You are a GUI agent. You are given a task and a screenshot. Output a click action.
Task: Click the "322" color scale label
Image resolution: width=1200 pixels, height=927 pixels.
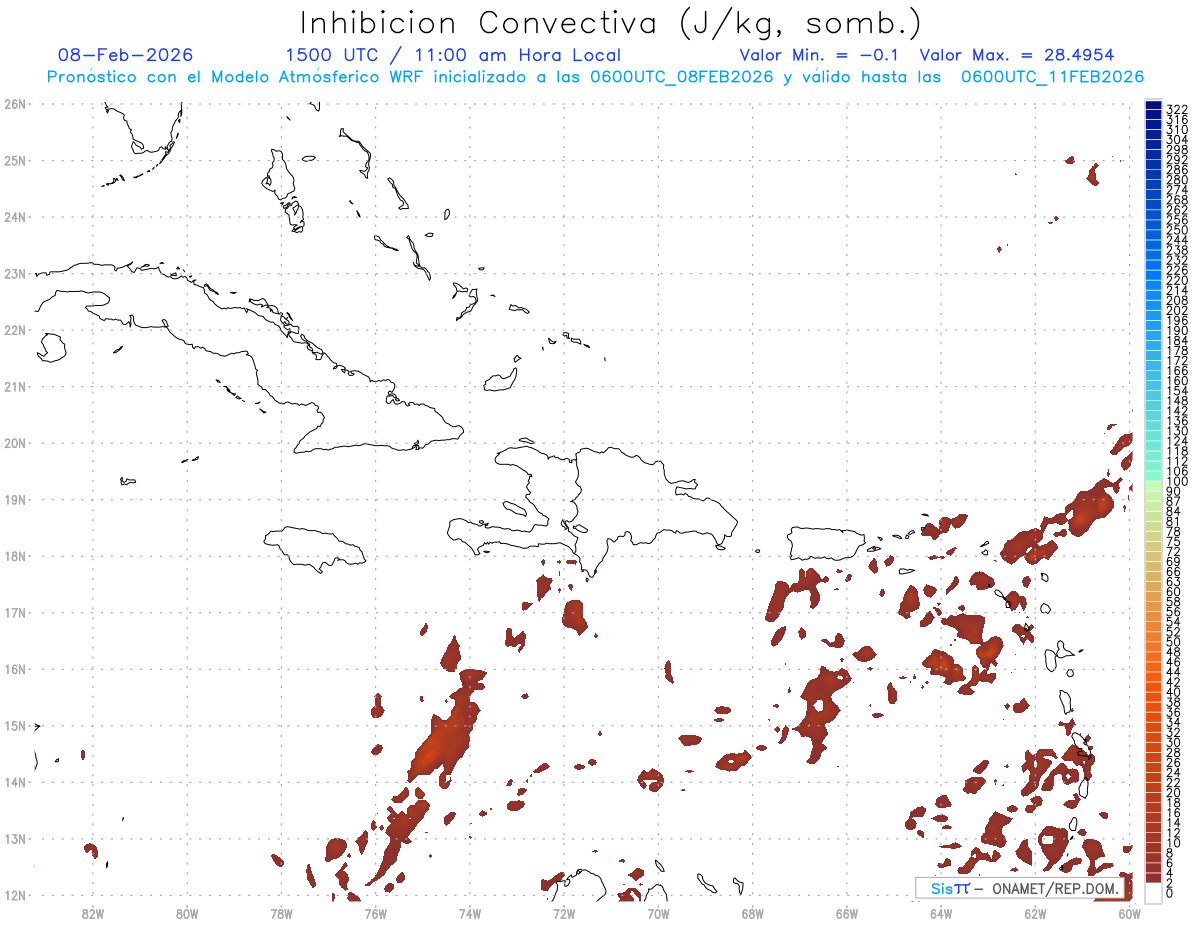coord(1177,108)
